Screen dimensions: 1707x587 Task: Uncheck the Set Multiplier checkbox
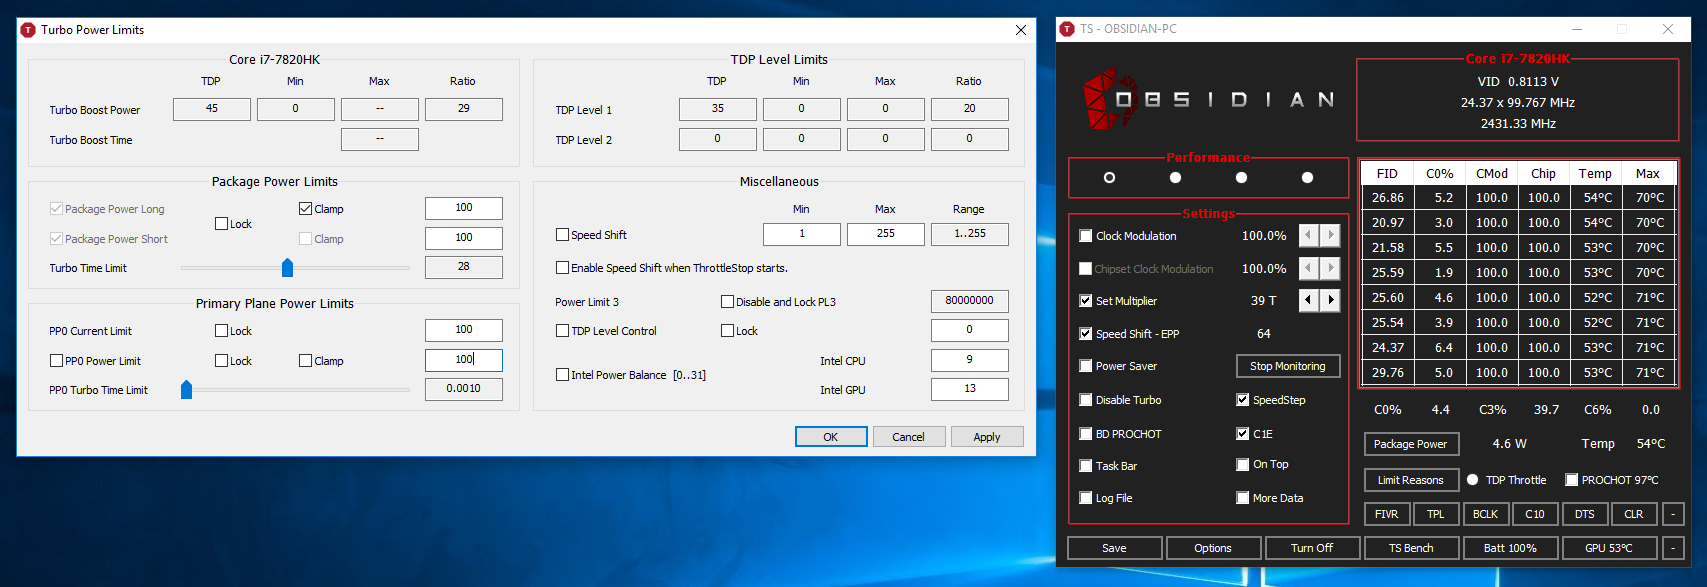[x=1086, y=301]
